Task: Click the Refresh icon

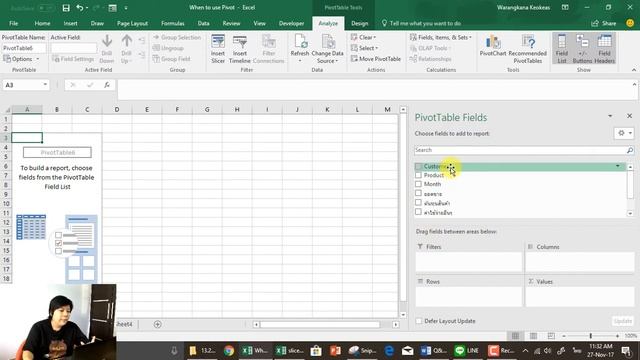Action: click(300, 49)
